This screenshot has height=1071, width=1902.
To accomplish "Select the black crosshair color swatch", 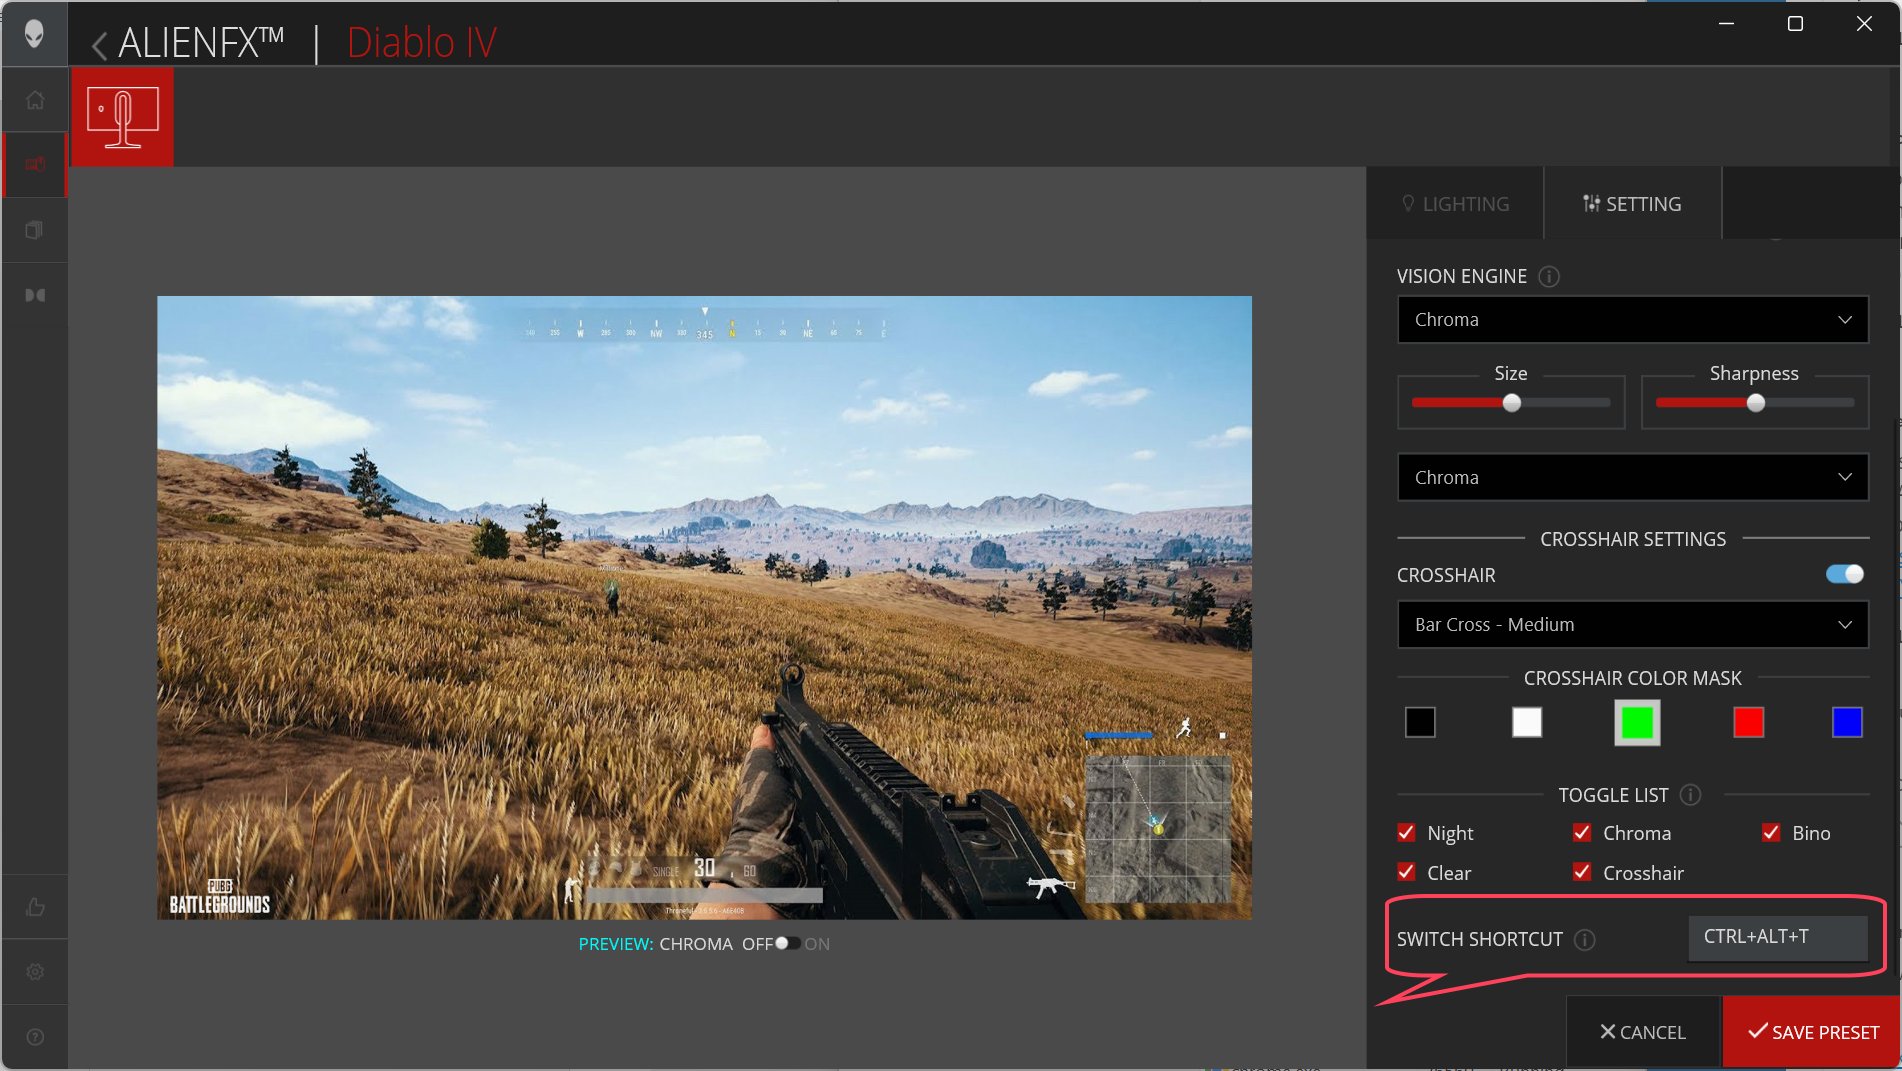I will coord(1420,722).
